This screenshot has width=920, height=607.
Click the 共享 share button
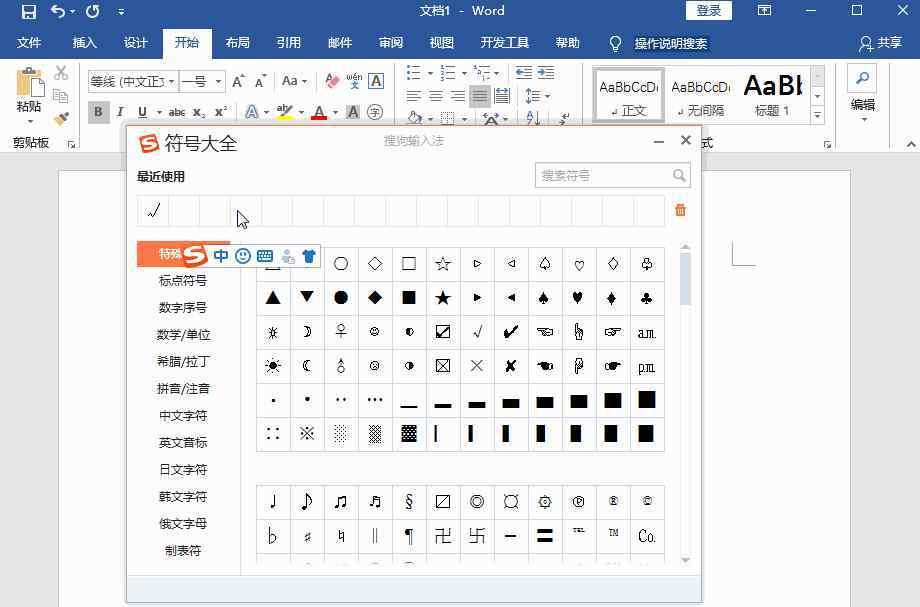(880, 43)
